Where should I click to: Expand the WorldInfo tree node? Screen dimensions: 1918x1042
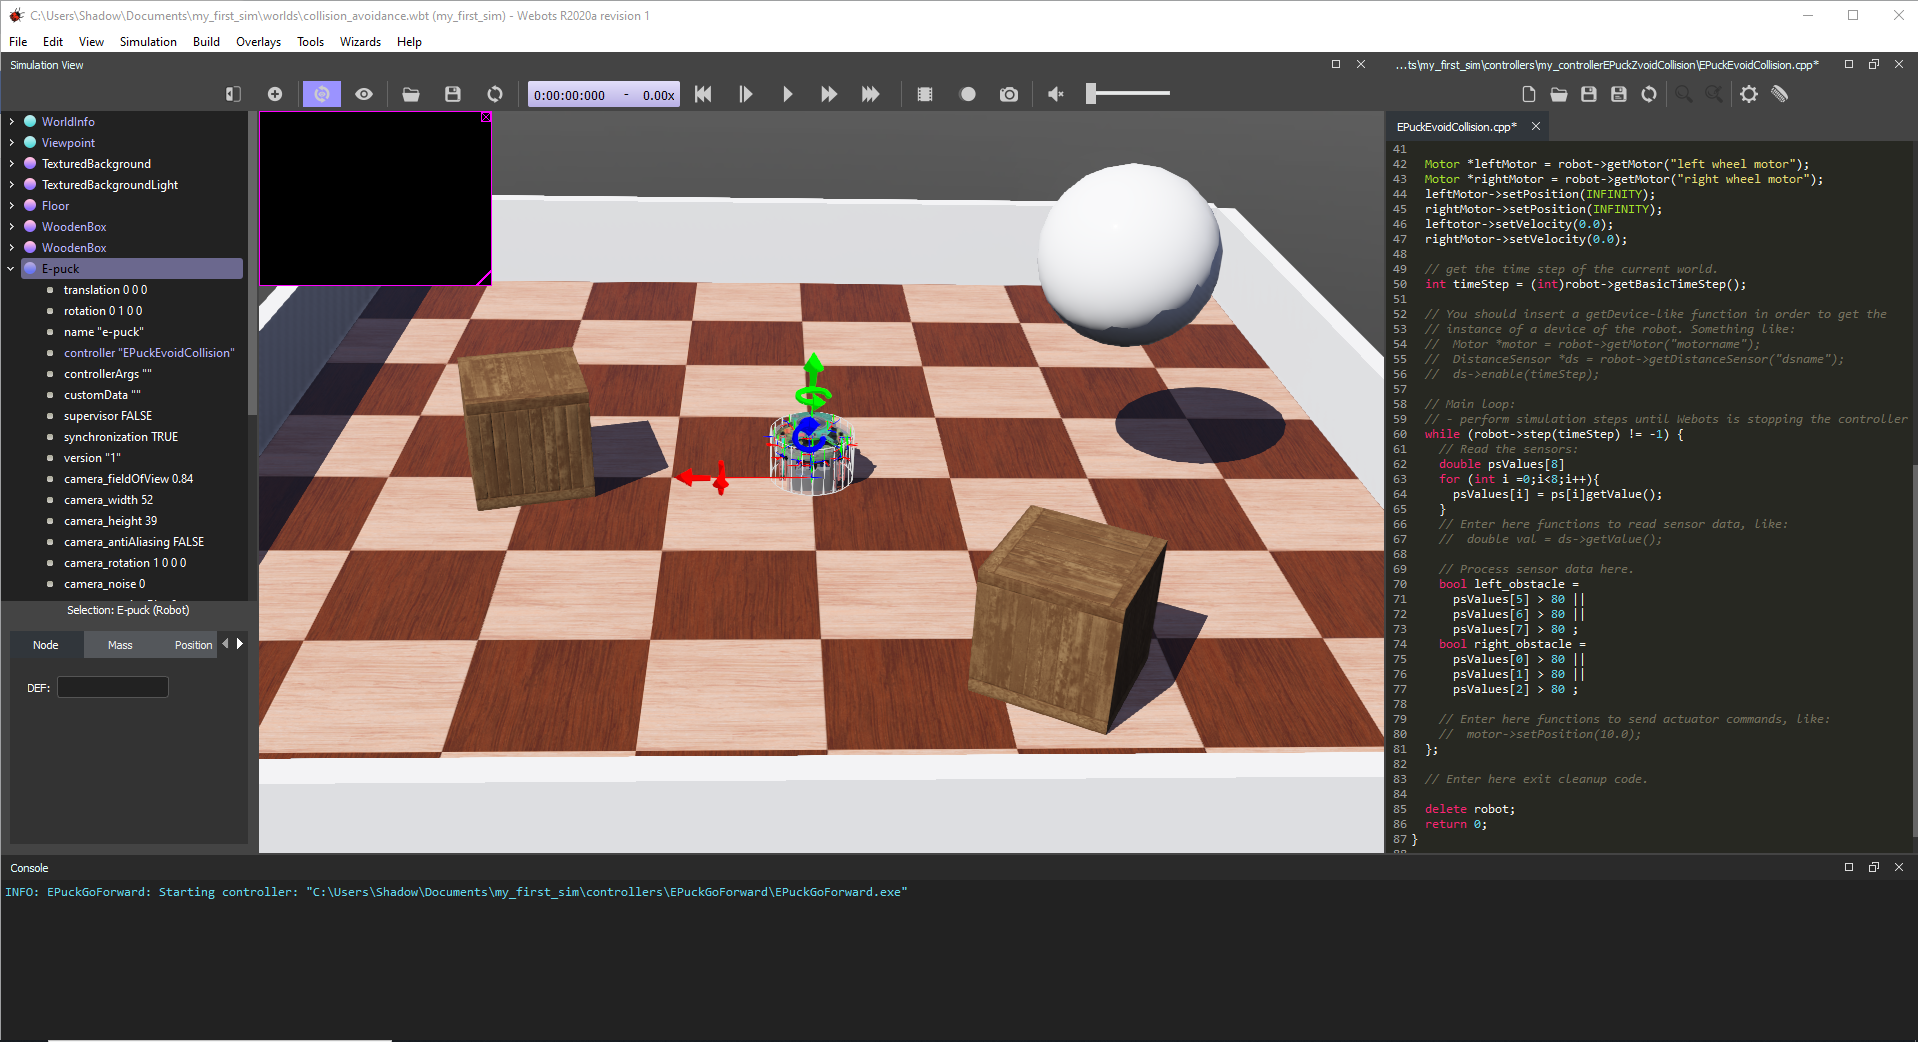[x=12, y=122]
